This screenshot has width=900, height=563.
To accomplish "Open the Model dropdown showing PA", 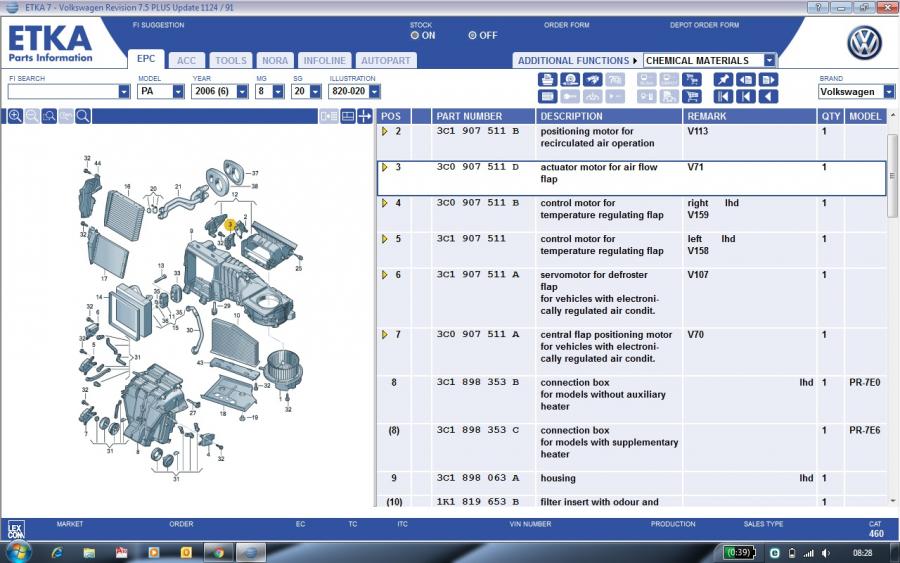I will tap(178, 92).
